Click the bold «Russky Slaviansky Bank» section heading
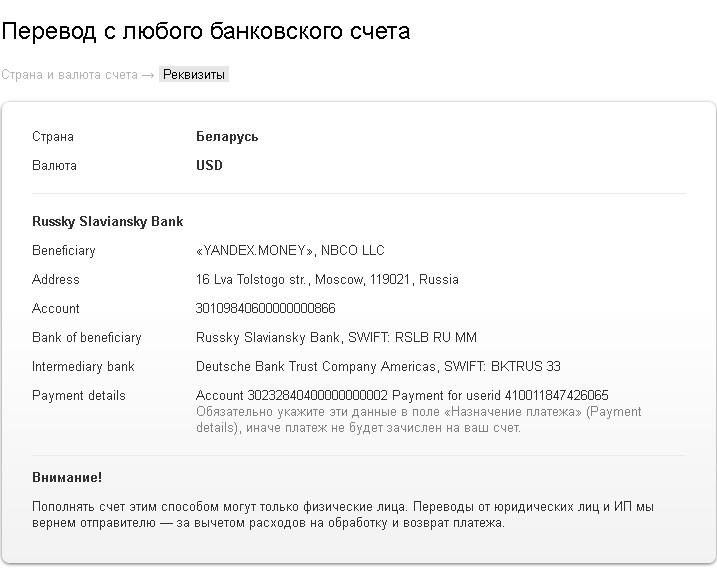The width and height of the screenshot is (717, 569). pyautogui.click(x=107, y=222)
